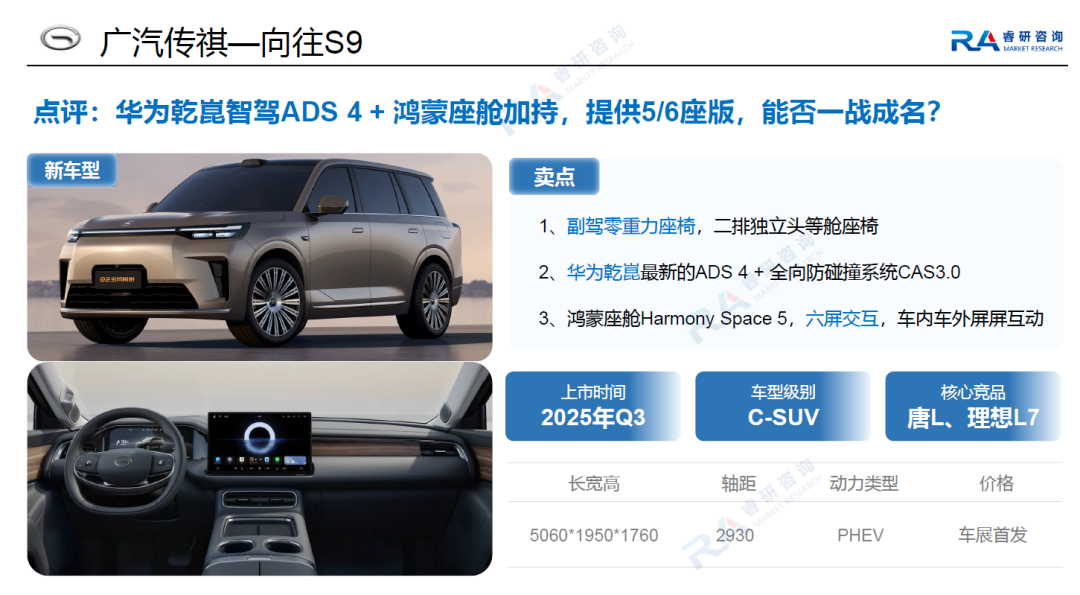Click the 副驾零重力座椅 blue link text
The width and height of the screenshot is (1080, 595).
(631, 226)
